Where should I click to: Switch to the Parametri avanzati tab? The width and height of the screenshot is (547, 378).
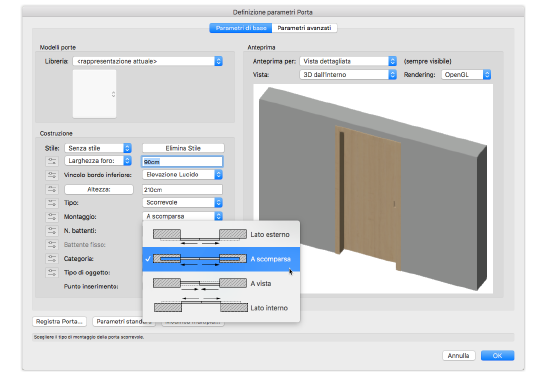pos(304,28)
